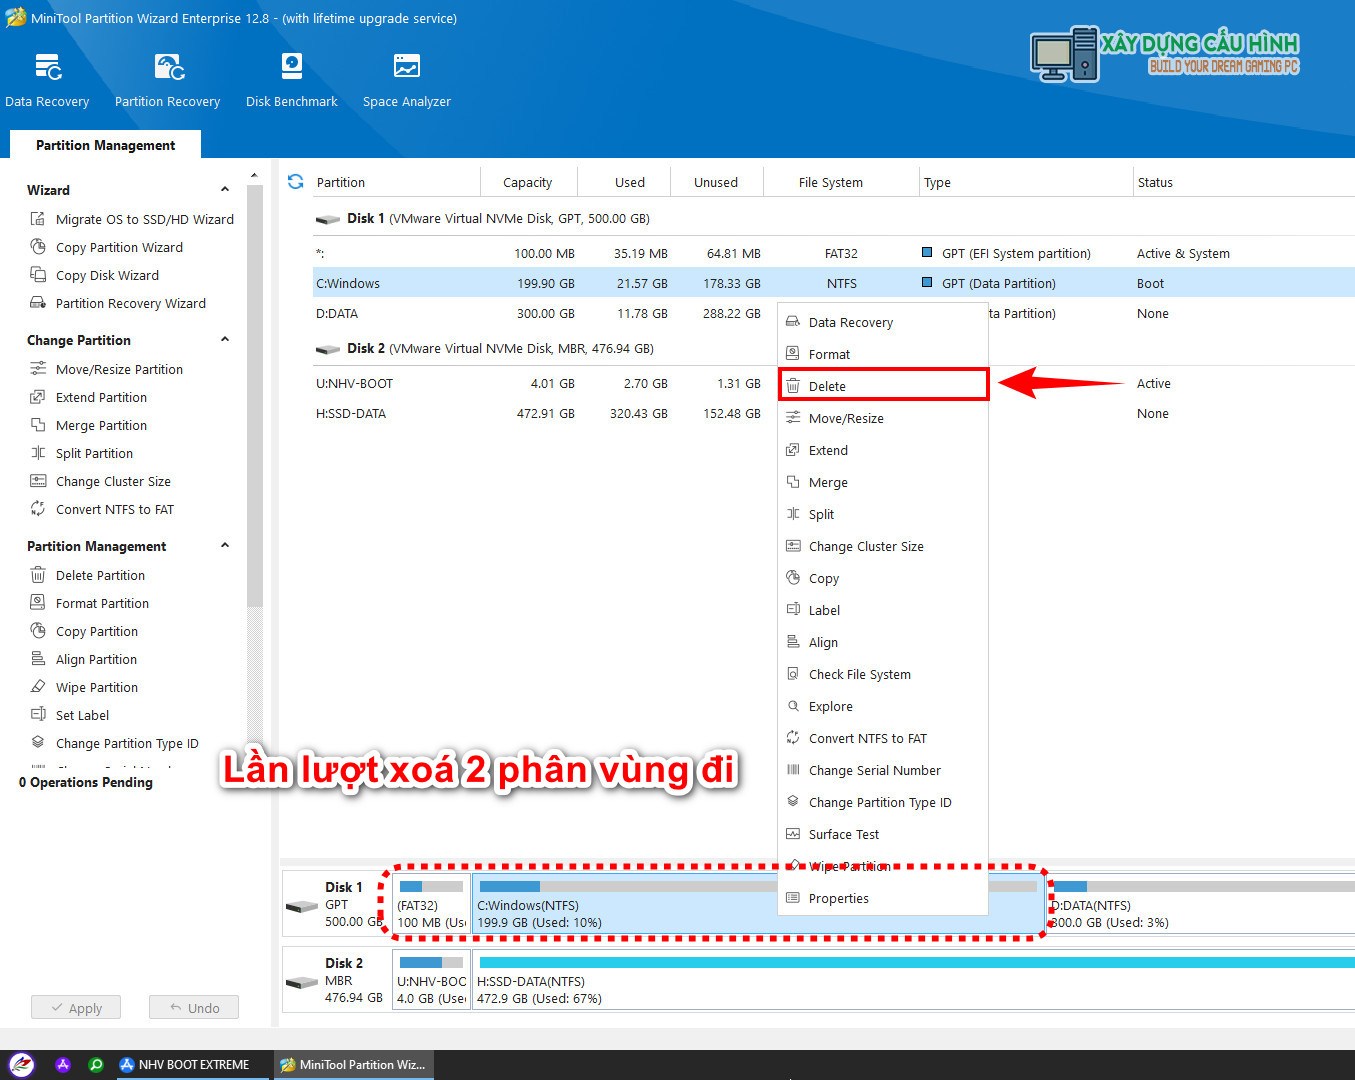The width and height of the screenshot is (1355, 1080).
Task: Choose Format from the context menu
Action: 883,354
